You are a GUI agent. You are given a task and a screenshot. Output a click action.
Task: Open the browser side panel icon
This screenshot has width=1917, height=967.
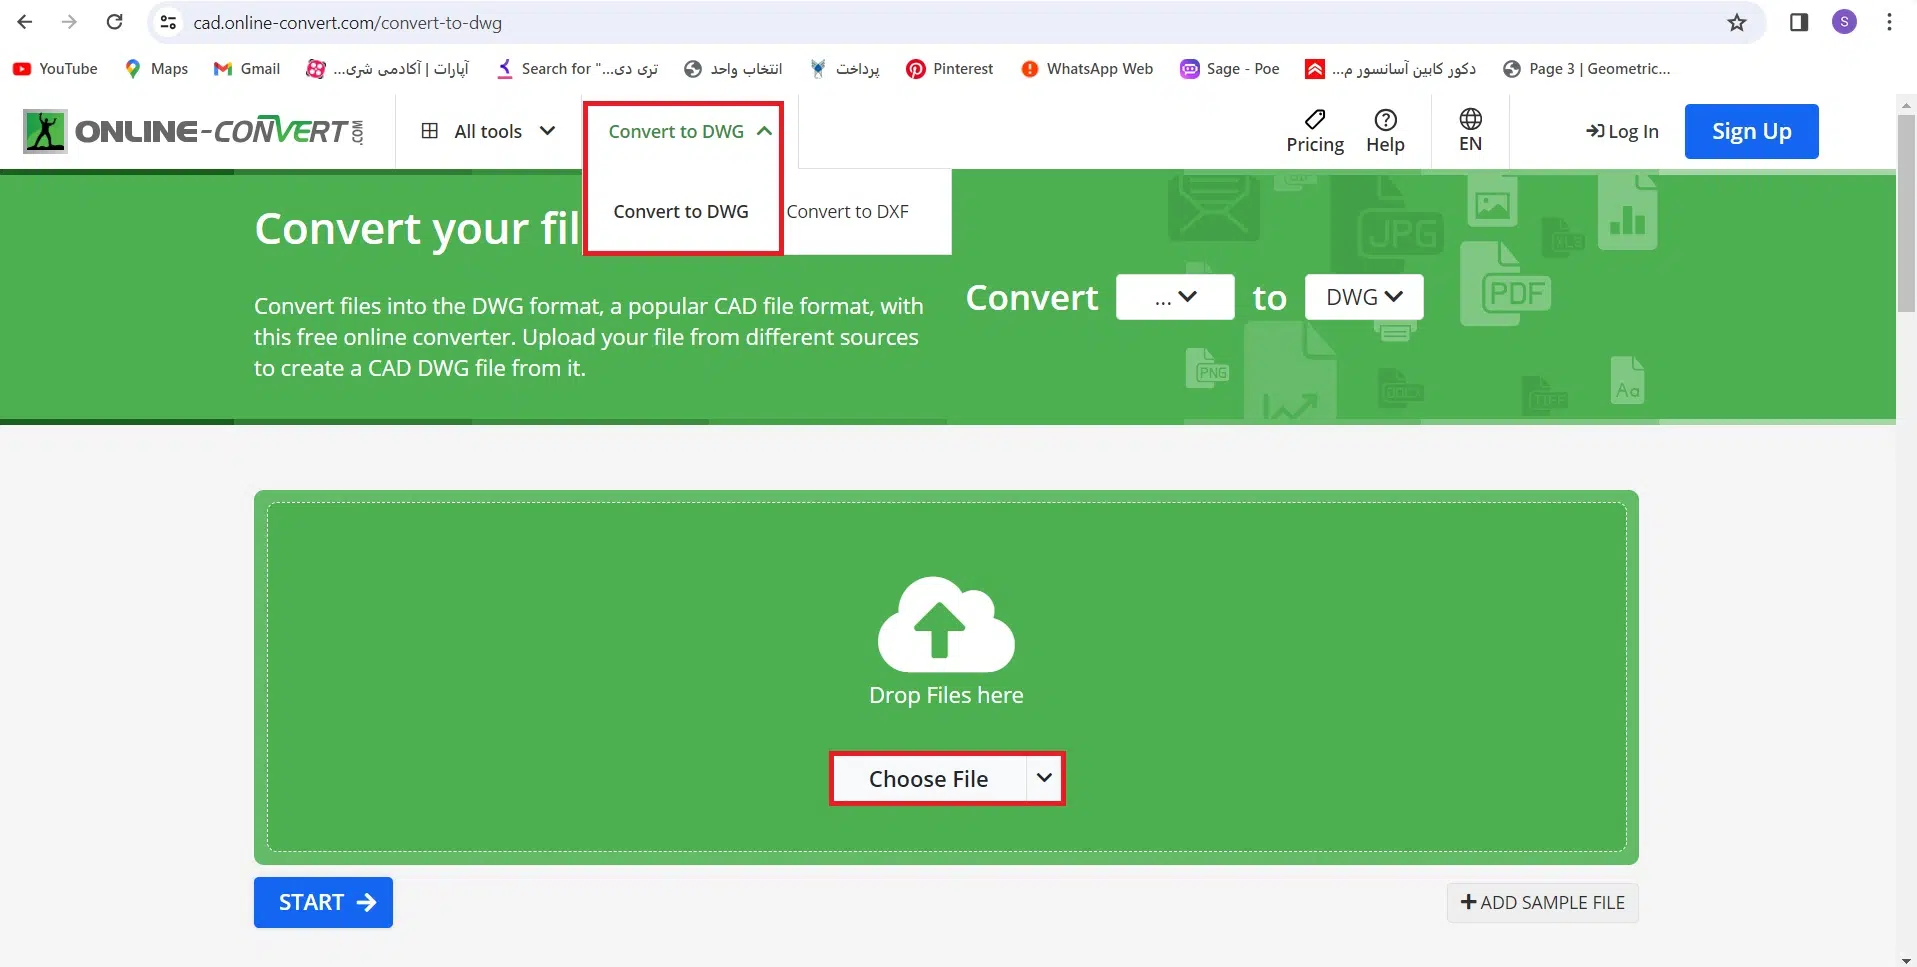pos(1798,23)
